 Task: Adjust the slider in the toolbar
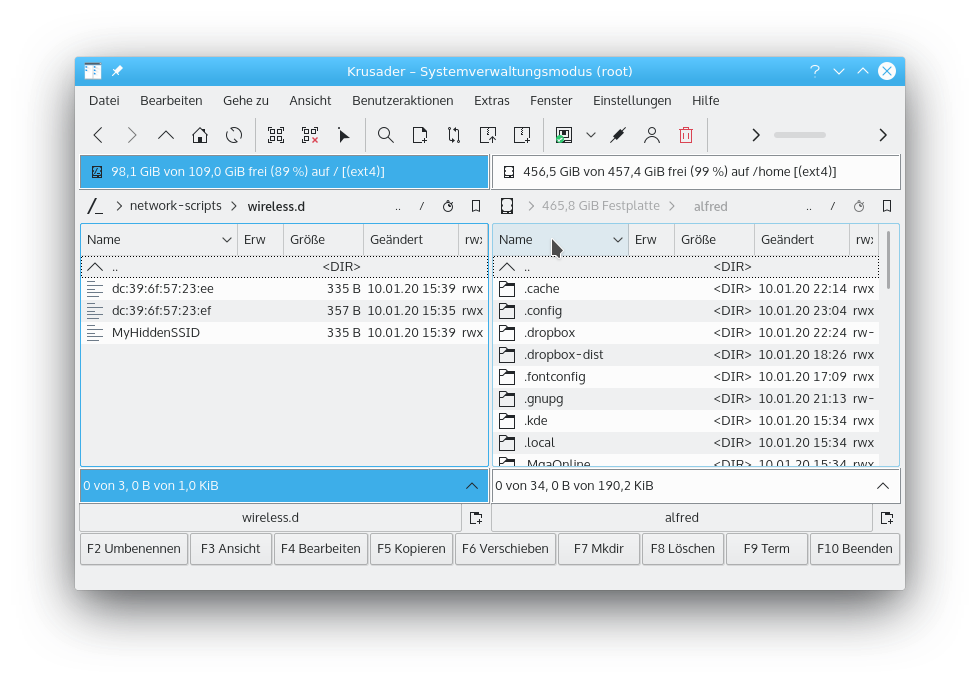click(x=799, y=135)
